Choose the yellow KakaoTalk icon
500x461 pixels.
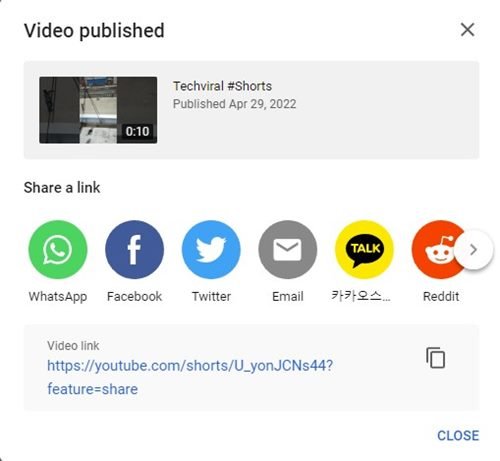click(x=364, y=249)
